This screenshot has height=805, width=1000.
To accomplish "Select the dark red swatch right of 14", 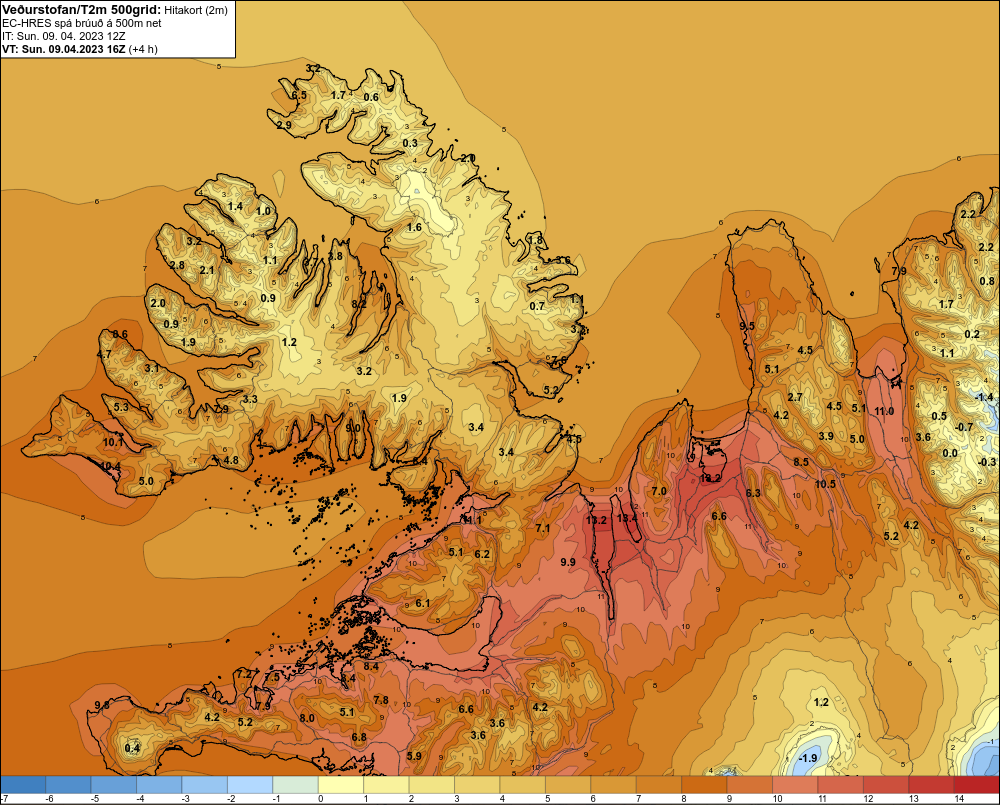I will [x=976, y=785].
